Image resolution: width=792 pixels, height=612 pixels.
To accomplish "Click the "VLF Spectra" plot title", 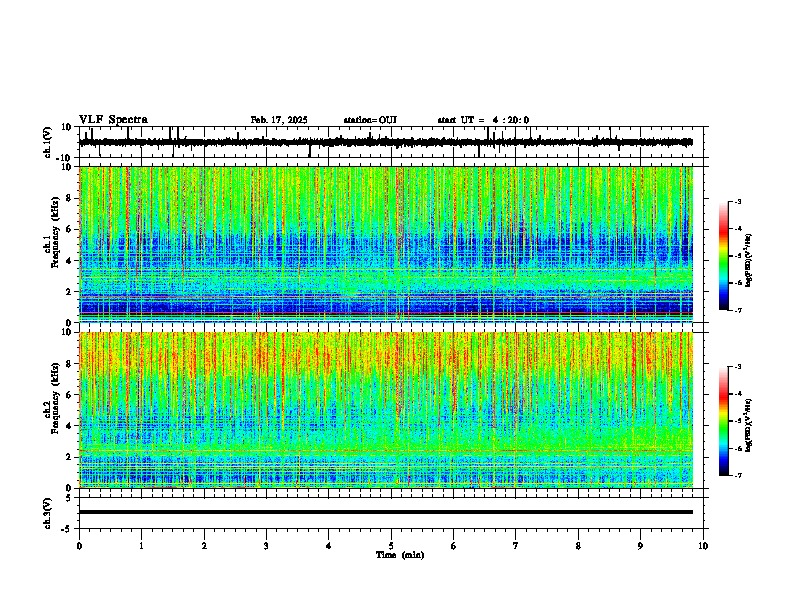I will pos(113,120).
